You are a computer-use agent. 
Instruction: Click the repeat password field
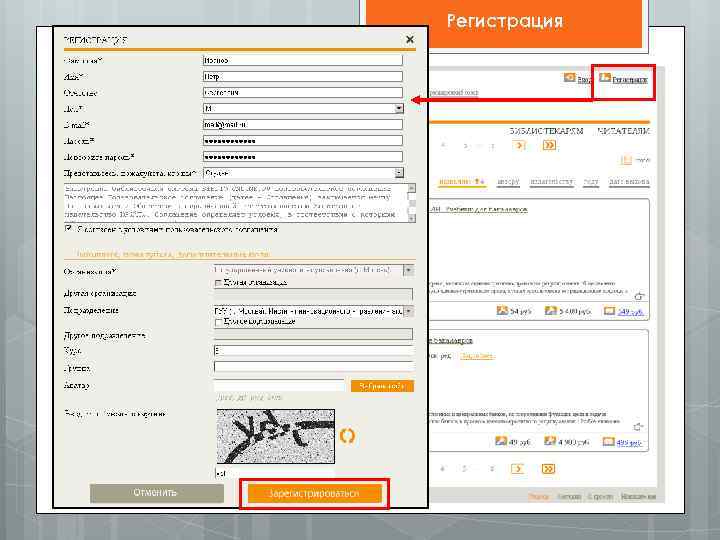[x=303, y=157]
